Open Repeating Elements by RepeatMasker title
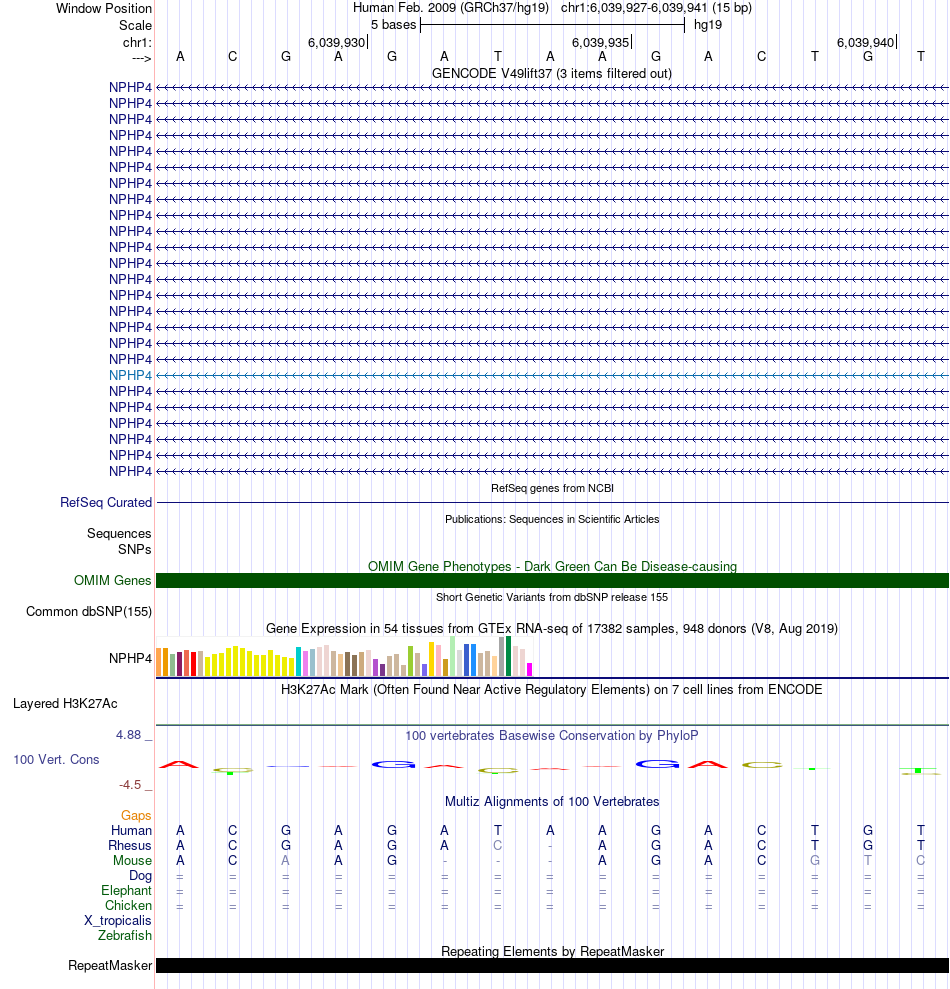The width and height of the screenshot is (950, 989). (552, 951)
